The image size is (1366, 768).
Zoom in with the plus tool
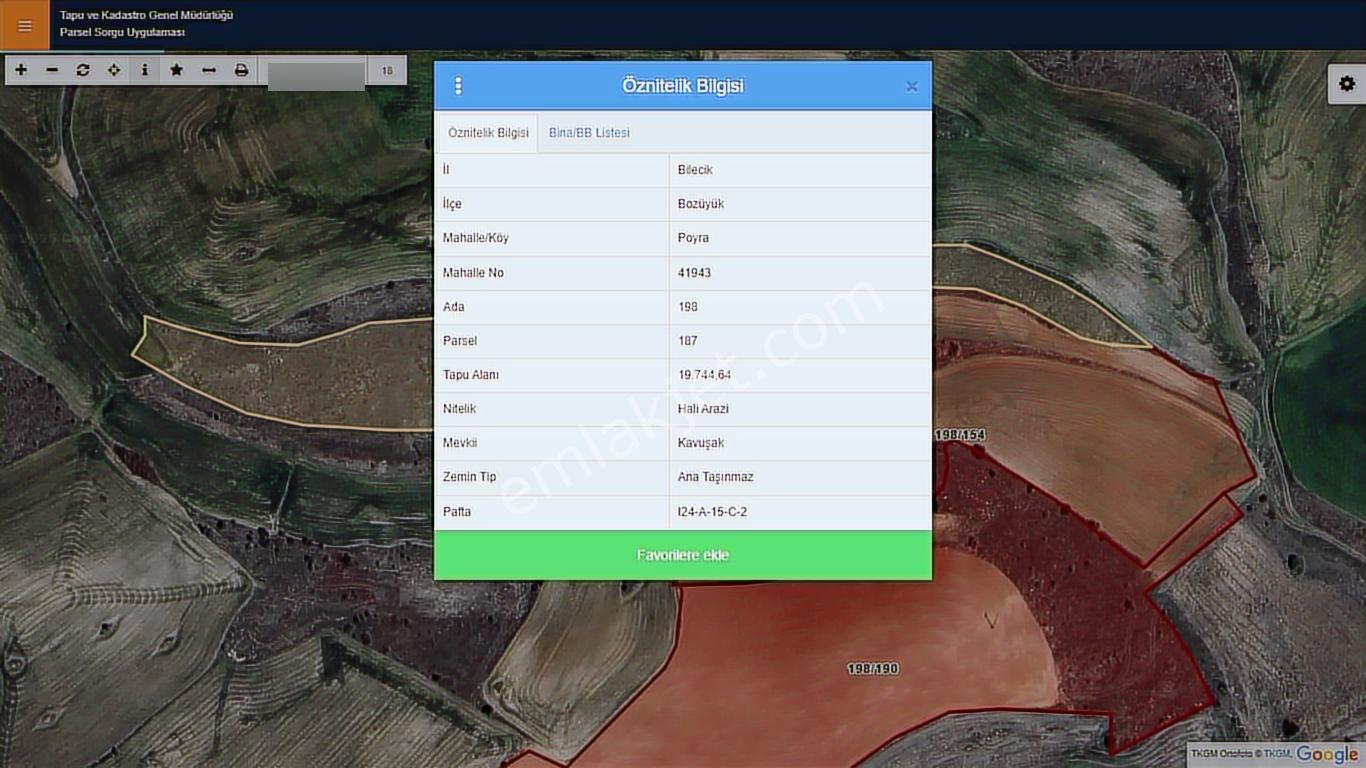pyautogui.click(x=21, y=70)
